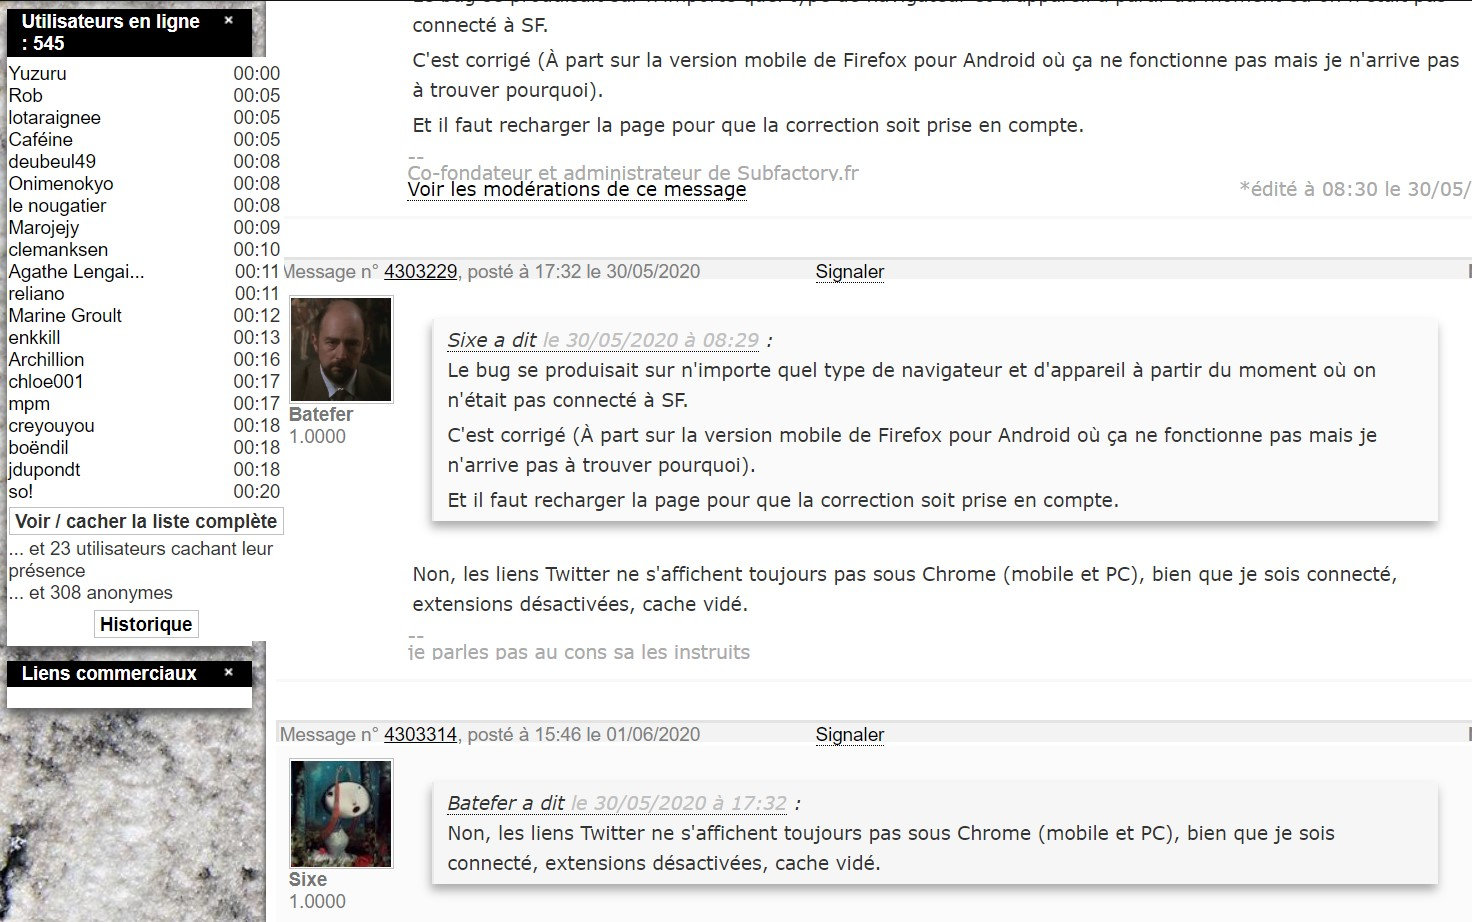1472x922 pixels.
Task: Open the Historique button
Action: pyautogui.click(x=146, y=624)
